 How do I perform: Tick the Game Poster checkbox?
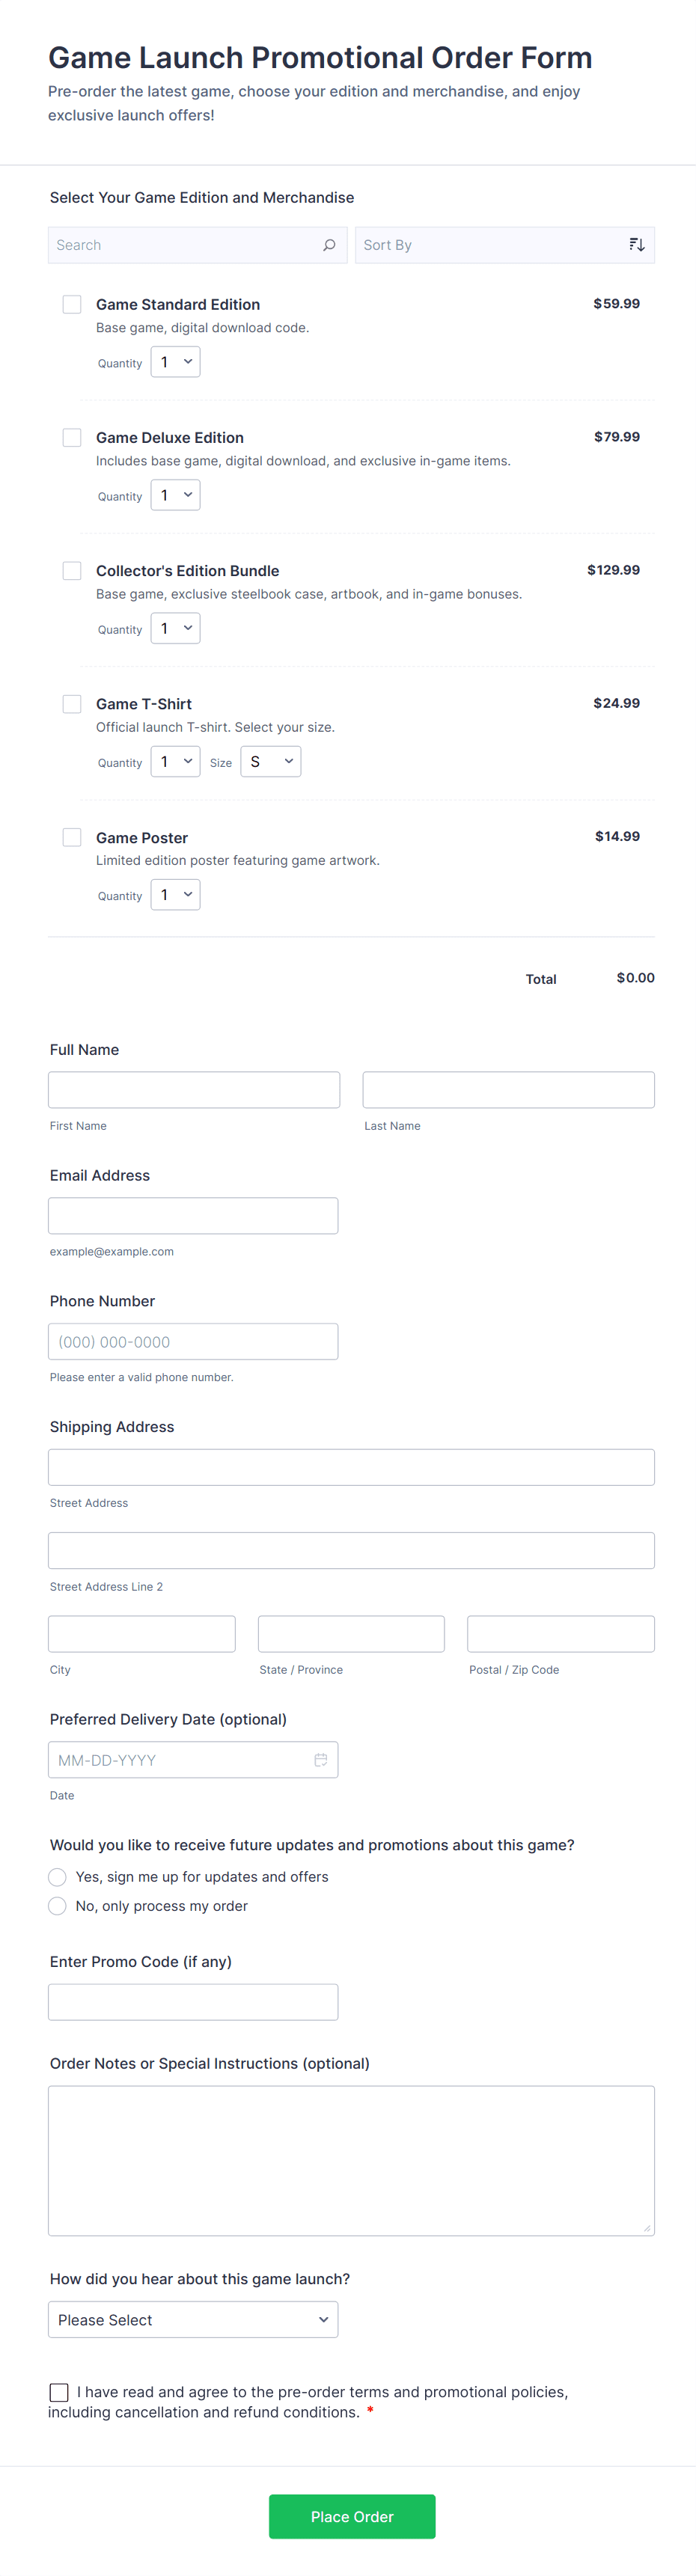click(x=72, y=837)
